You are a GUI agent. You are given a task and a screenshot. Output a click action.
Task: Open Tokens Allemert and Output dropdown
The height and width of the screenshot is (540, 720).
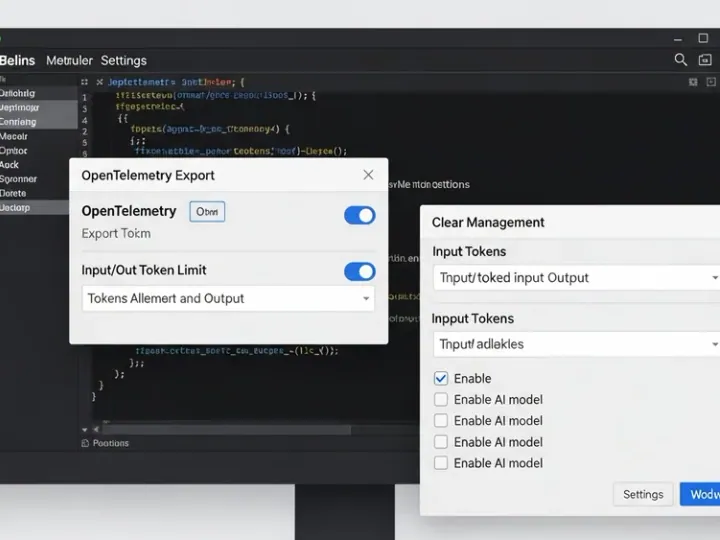(228, 298)
